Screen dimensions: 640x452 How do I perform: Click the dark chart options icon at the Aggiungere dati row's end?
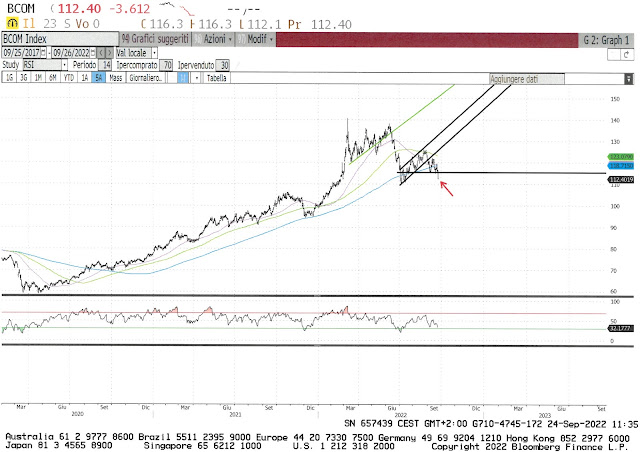click(x=629, y=79)
